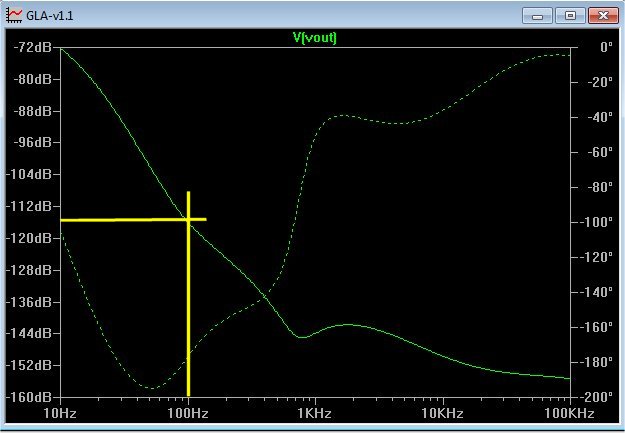The image size is (625, 433).
Task: Click the -20° phase axis label
Action: tap(600, 82)
